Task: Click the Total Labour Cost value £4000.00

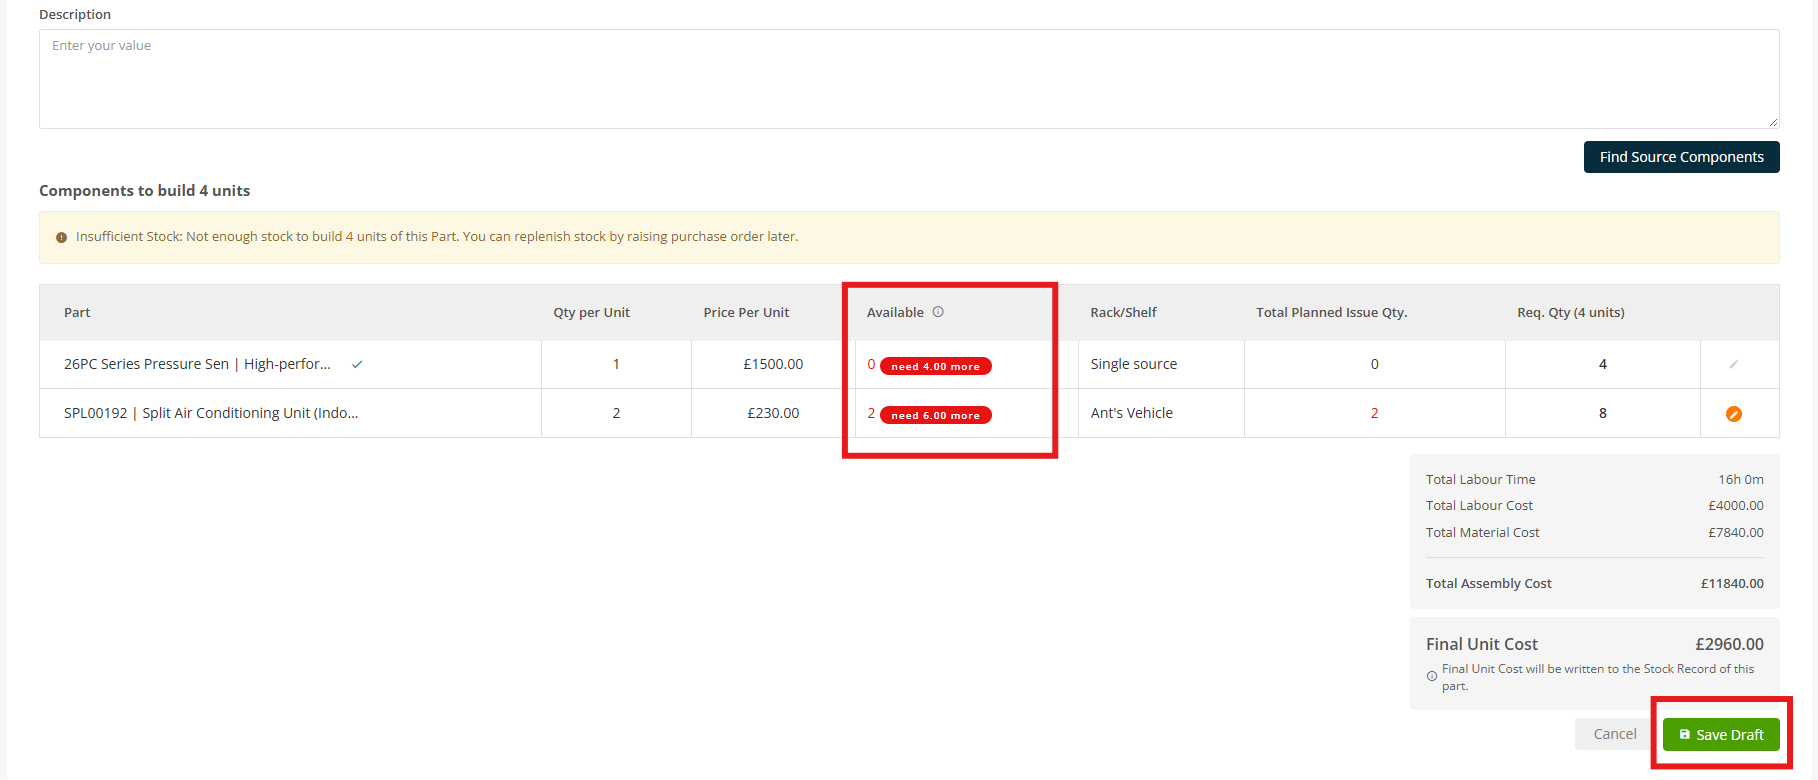Action: (x=1736, y=506)
